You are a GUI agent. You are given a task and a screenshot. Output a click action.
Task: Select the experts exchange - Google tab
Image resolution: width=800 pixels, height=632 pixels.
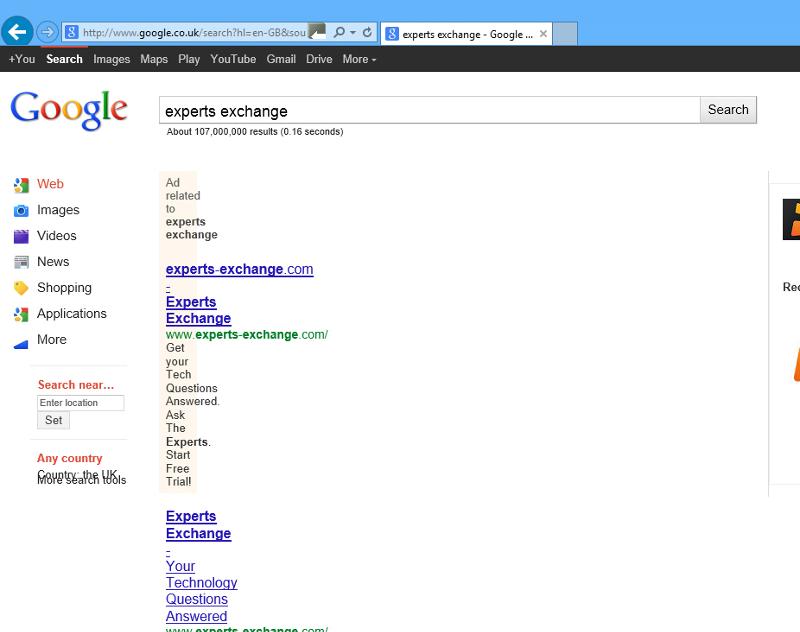[x=466, y=34]
